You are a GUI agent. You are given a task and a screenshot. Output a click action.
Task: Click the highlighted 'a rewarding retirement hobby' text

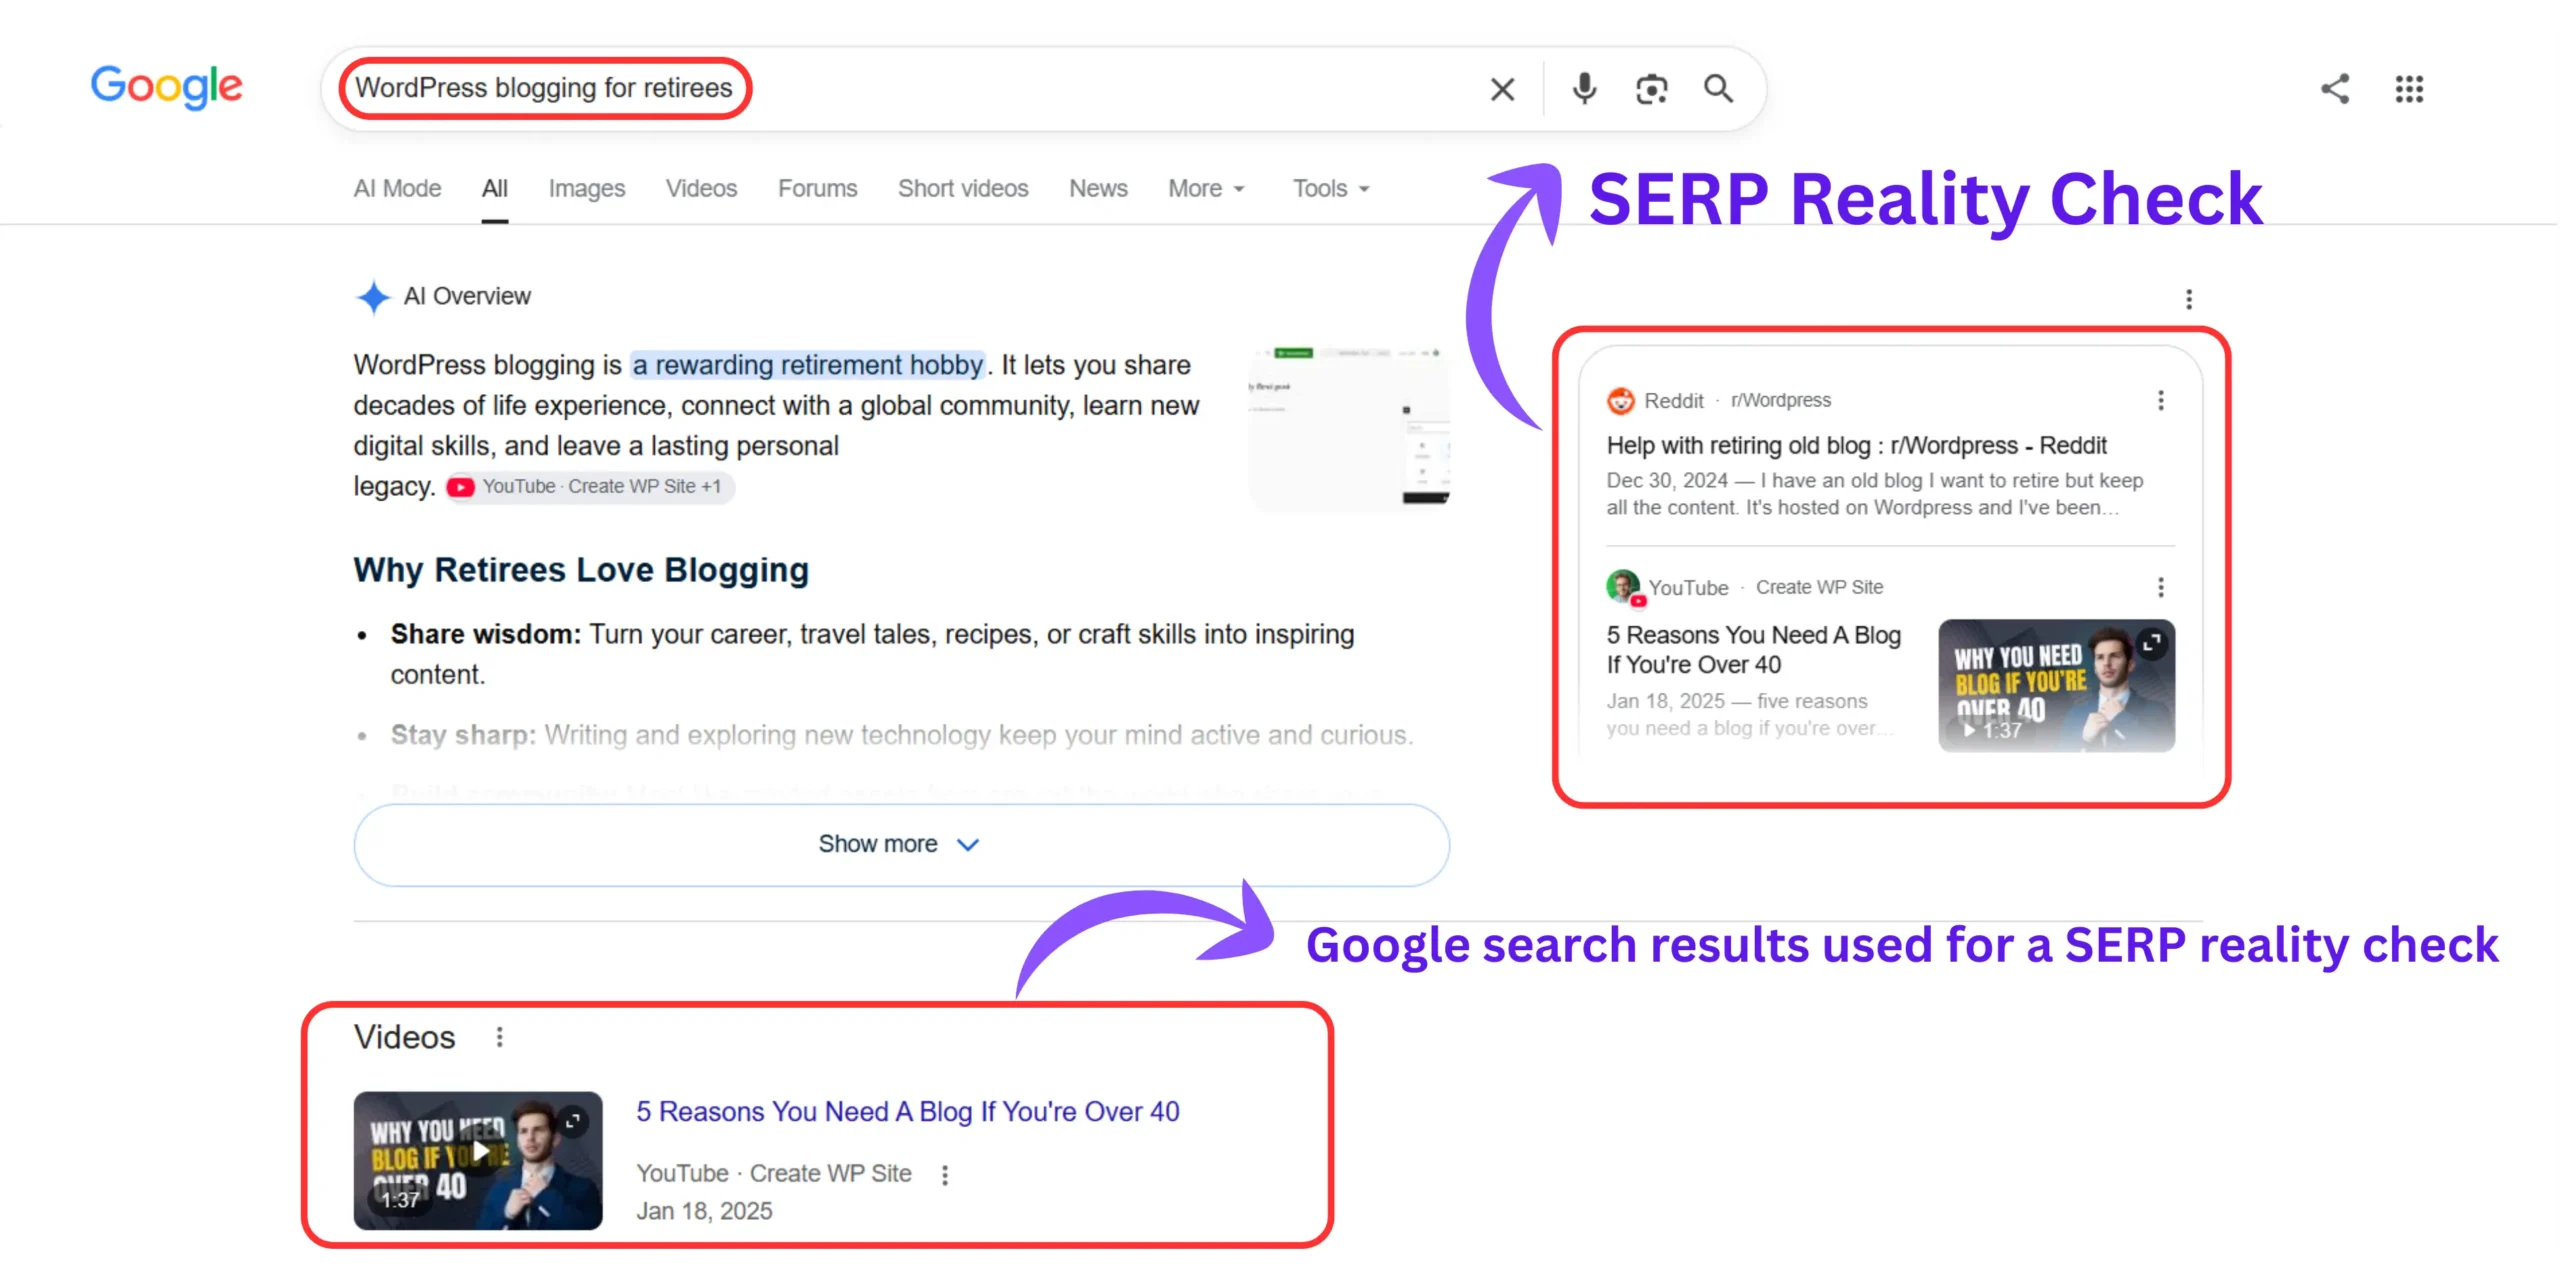(808, 365)
